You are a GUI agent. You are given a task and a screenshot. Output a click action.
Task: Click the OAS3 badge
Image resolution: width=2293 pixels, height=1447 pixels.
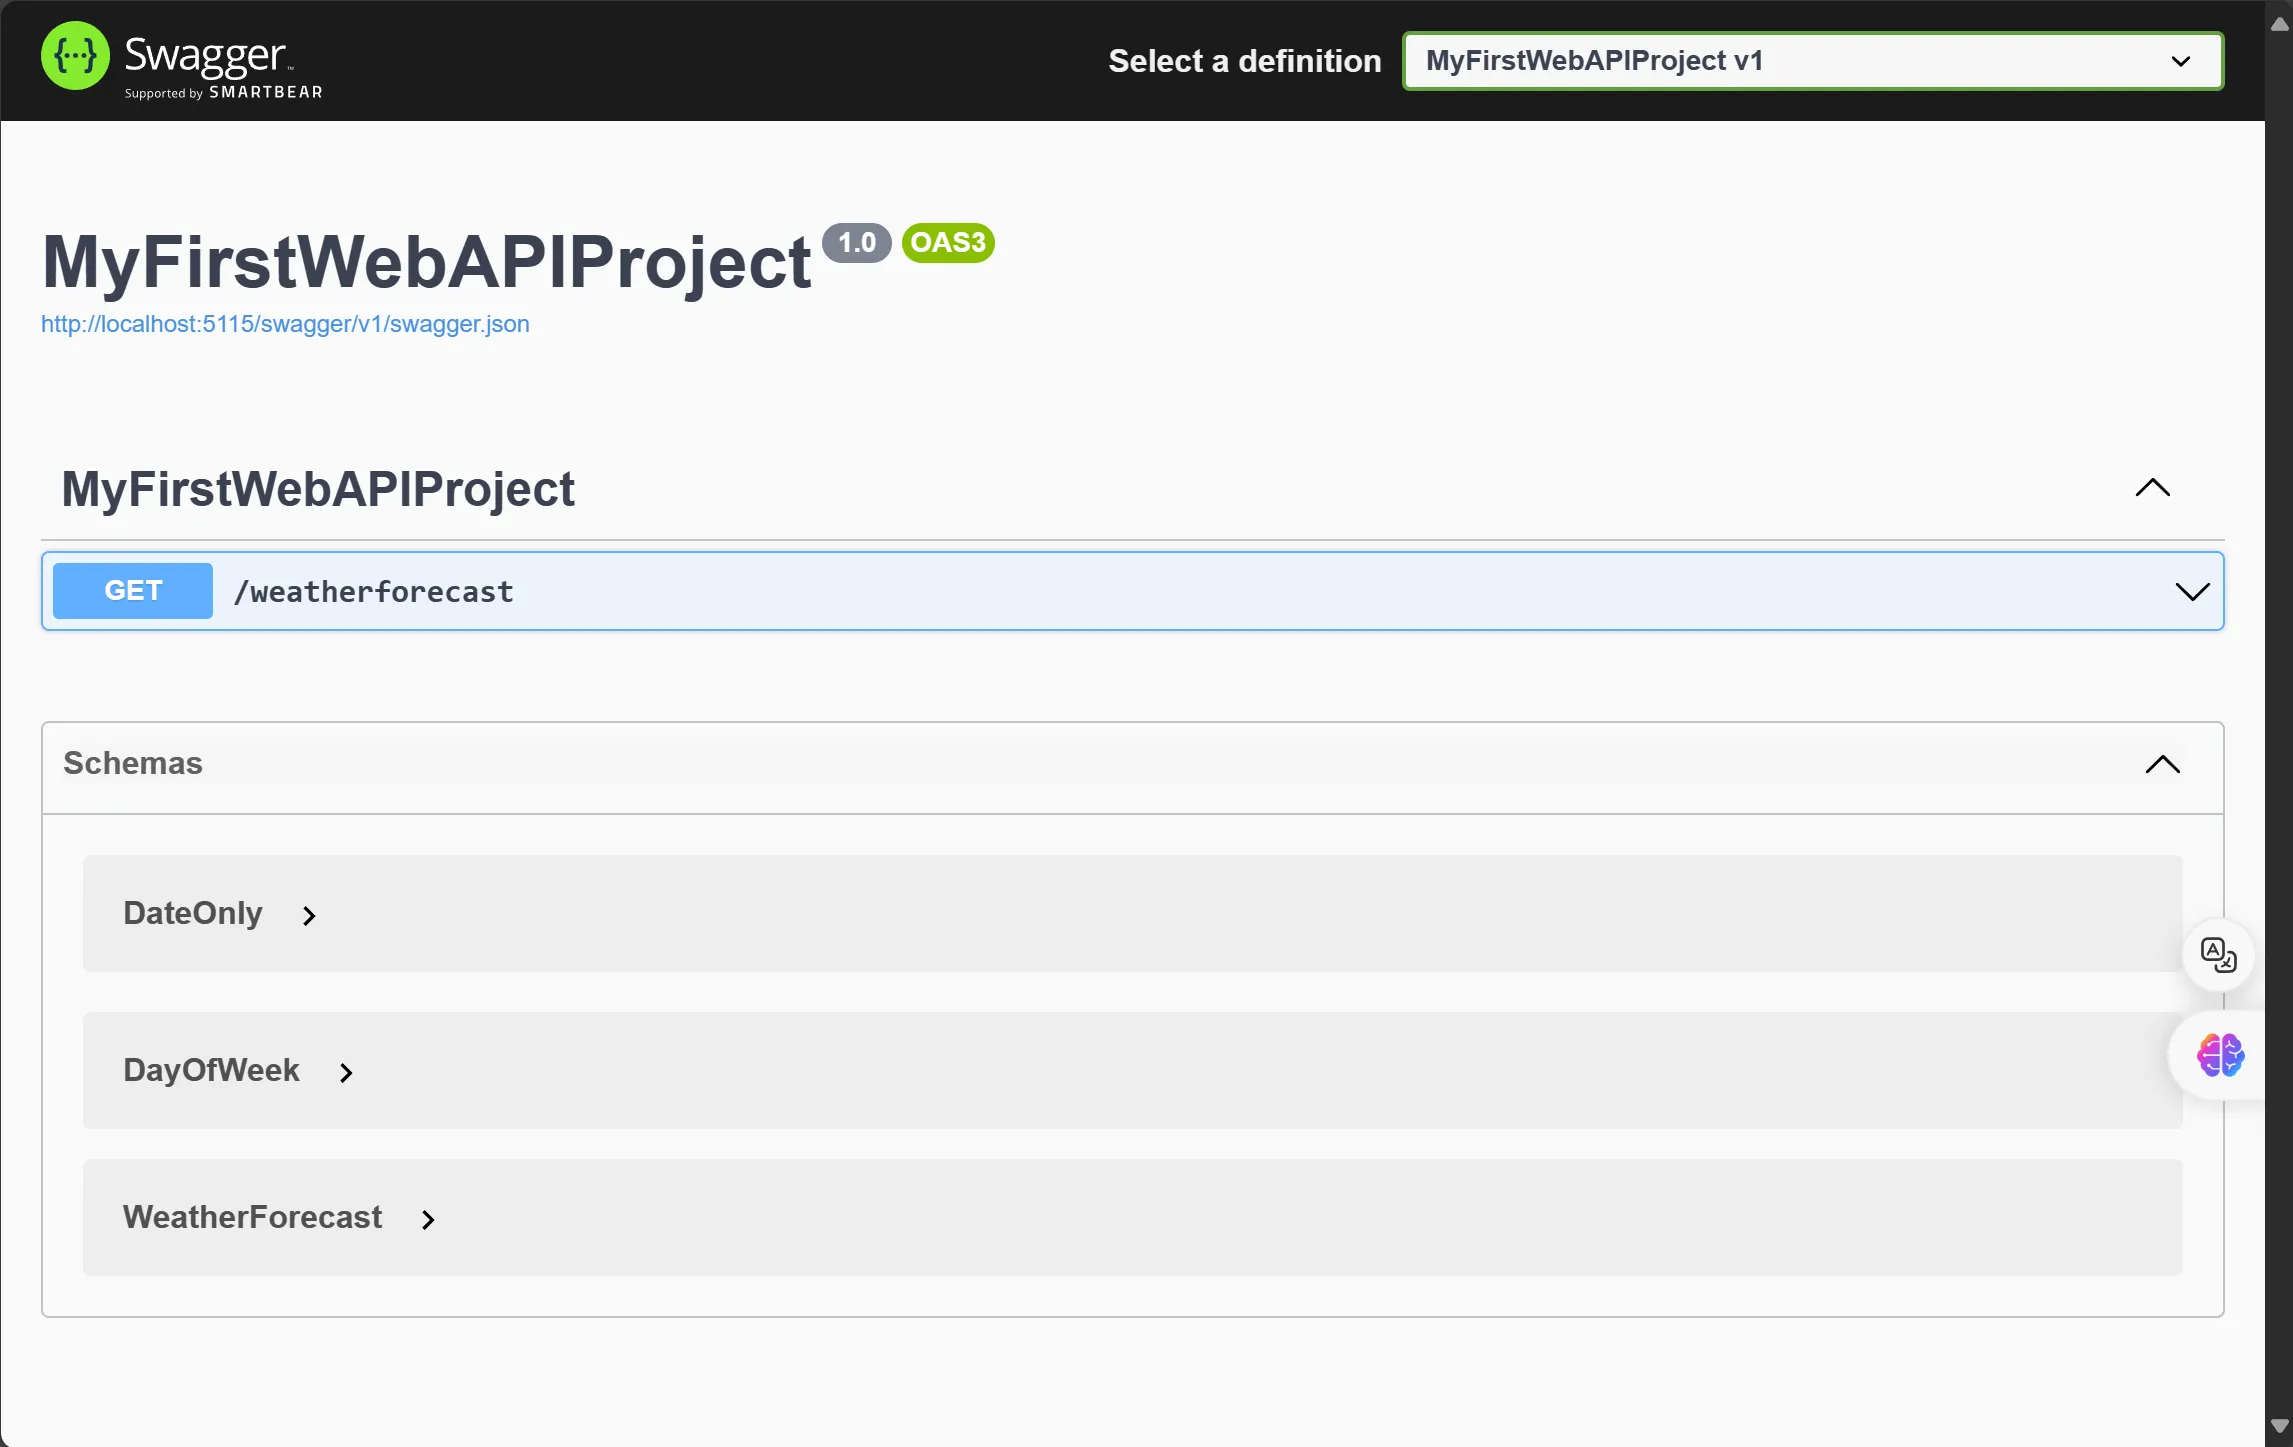948,243
